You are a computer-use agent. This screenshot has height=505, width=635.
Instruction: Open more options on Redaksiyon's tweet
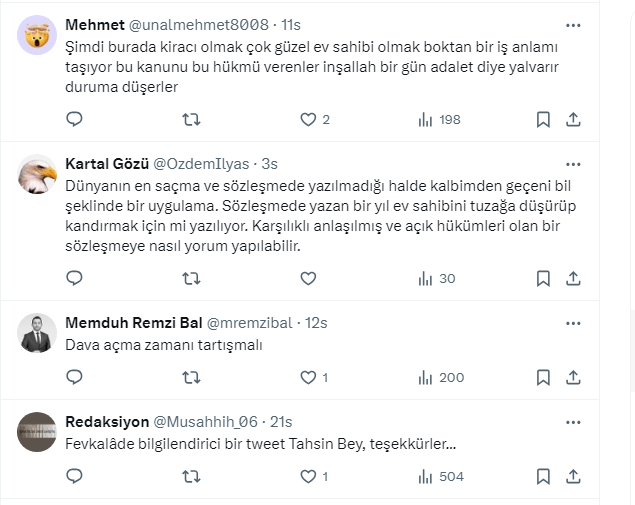point(573,422)
